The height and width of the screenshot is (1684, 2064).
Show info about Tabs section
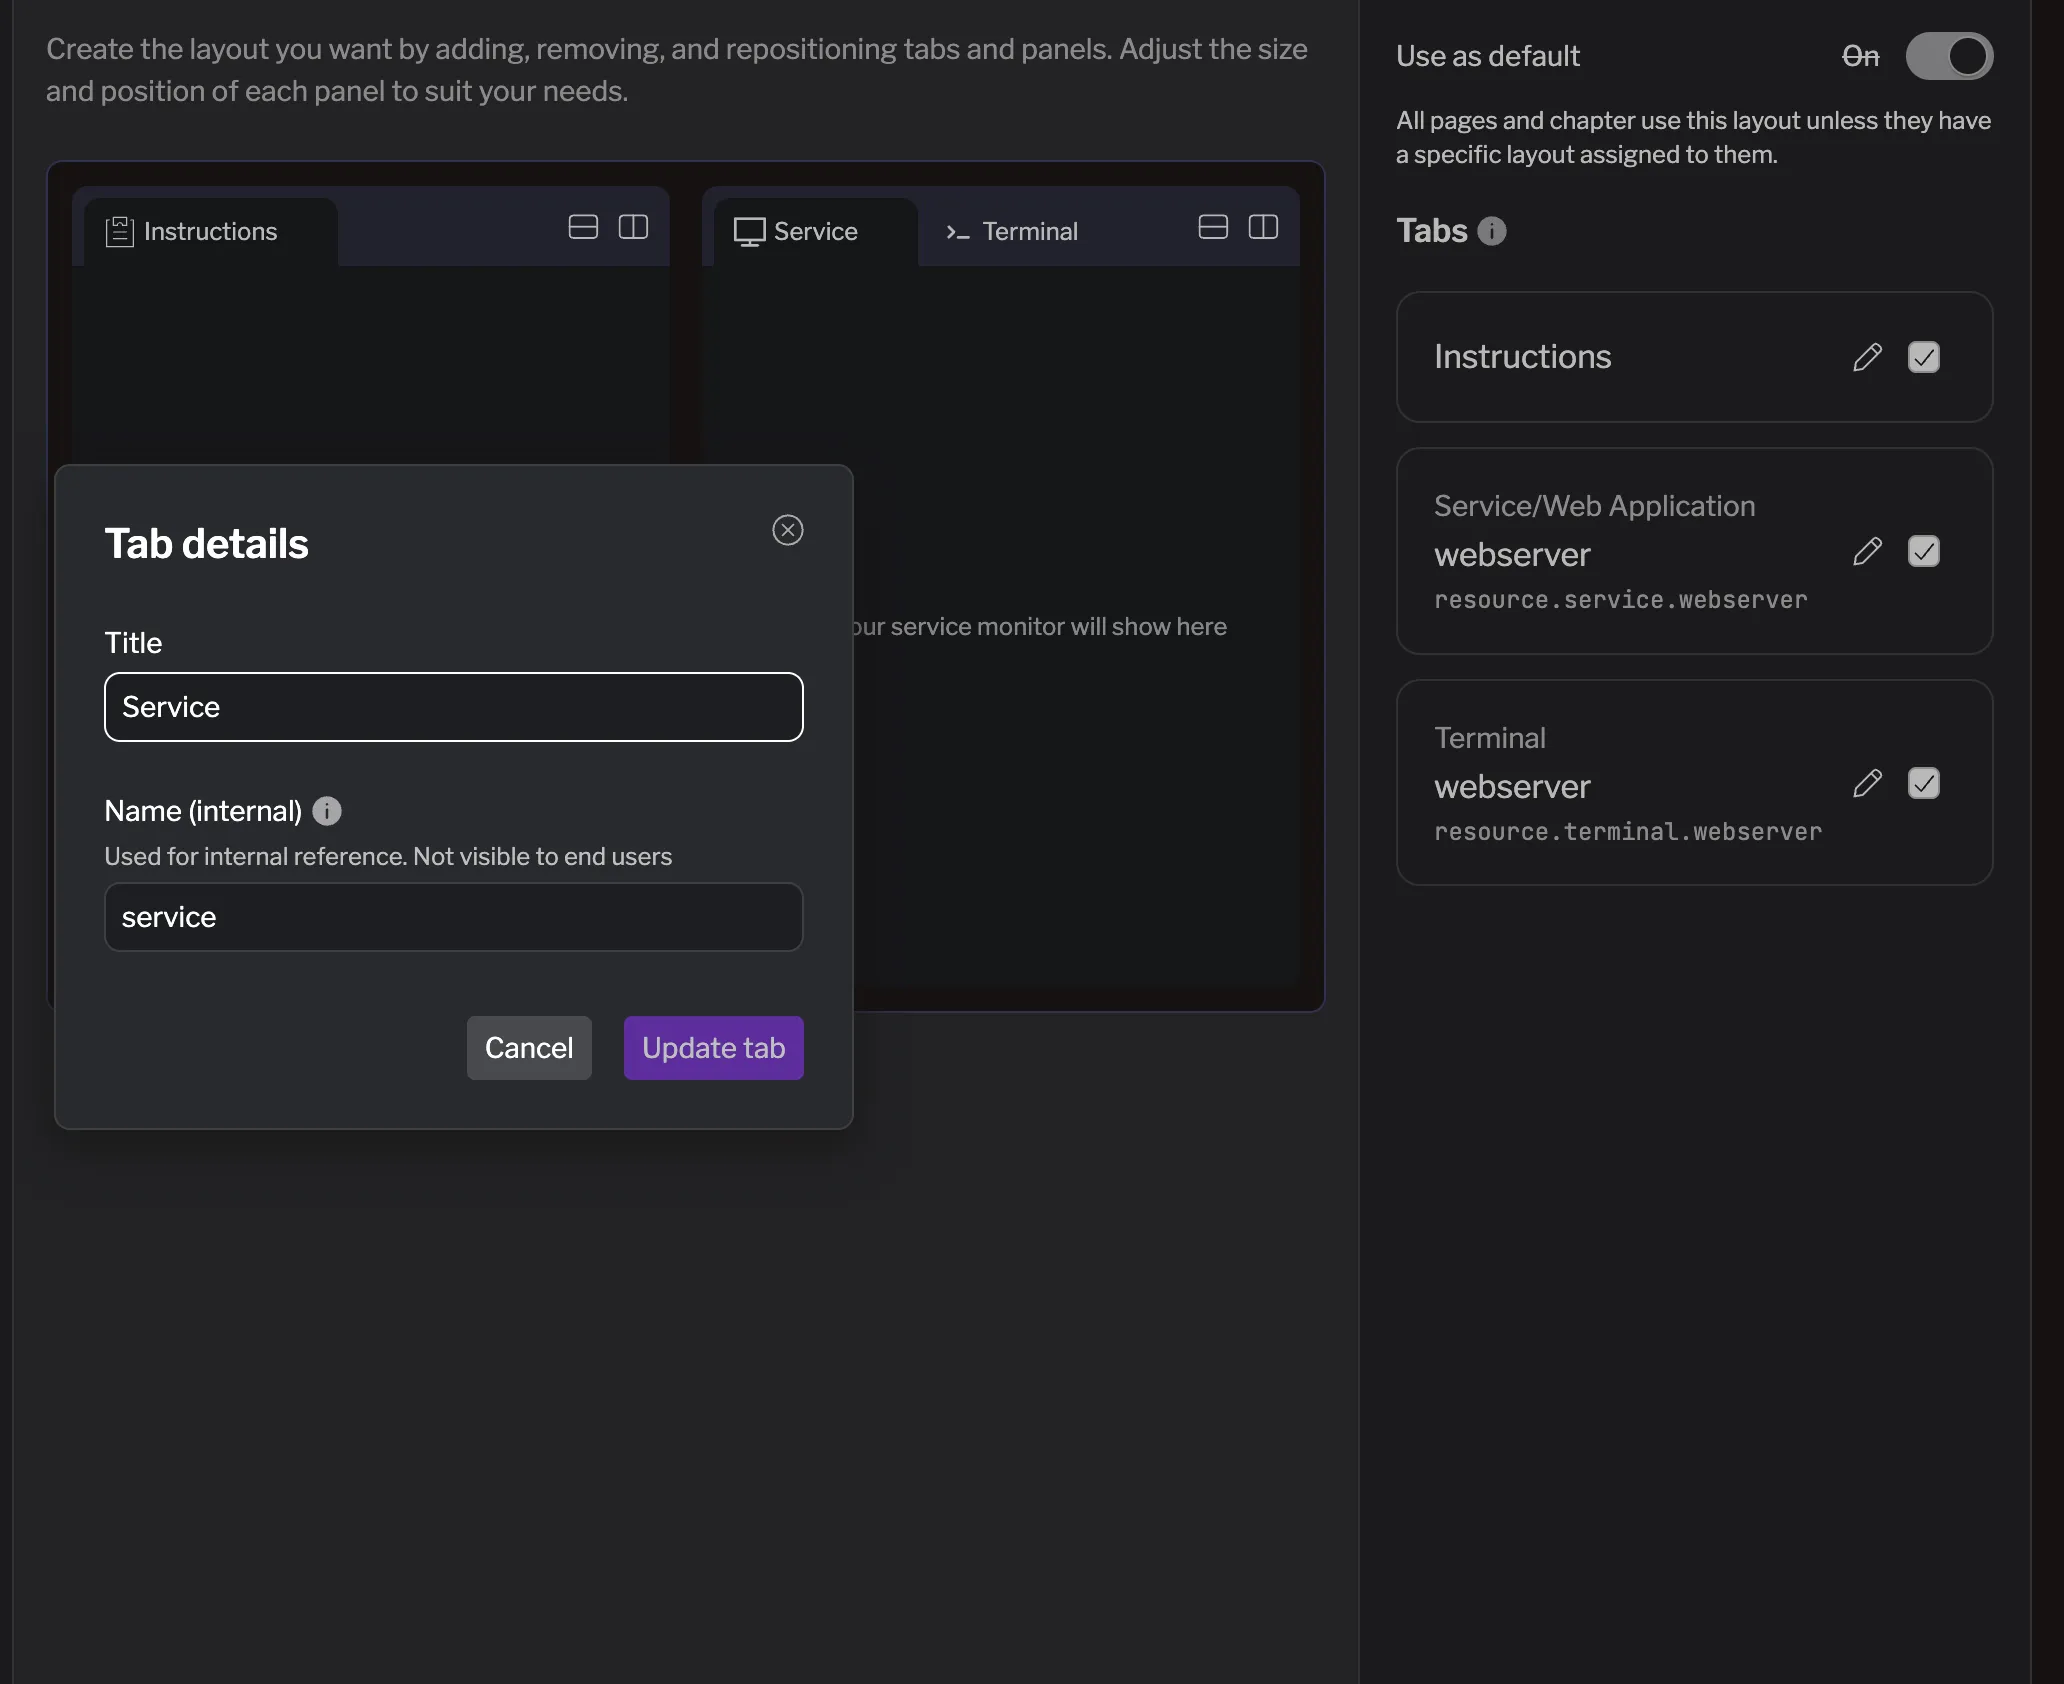point(1491,231)
